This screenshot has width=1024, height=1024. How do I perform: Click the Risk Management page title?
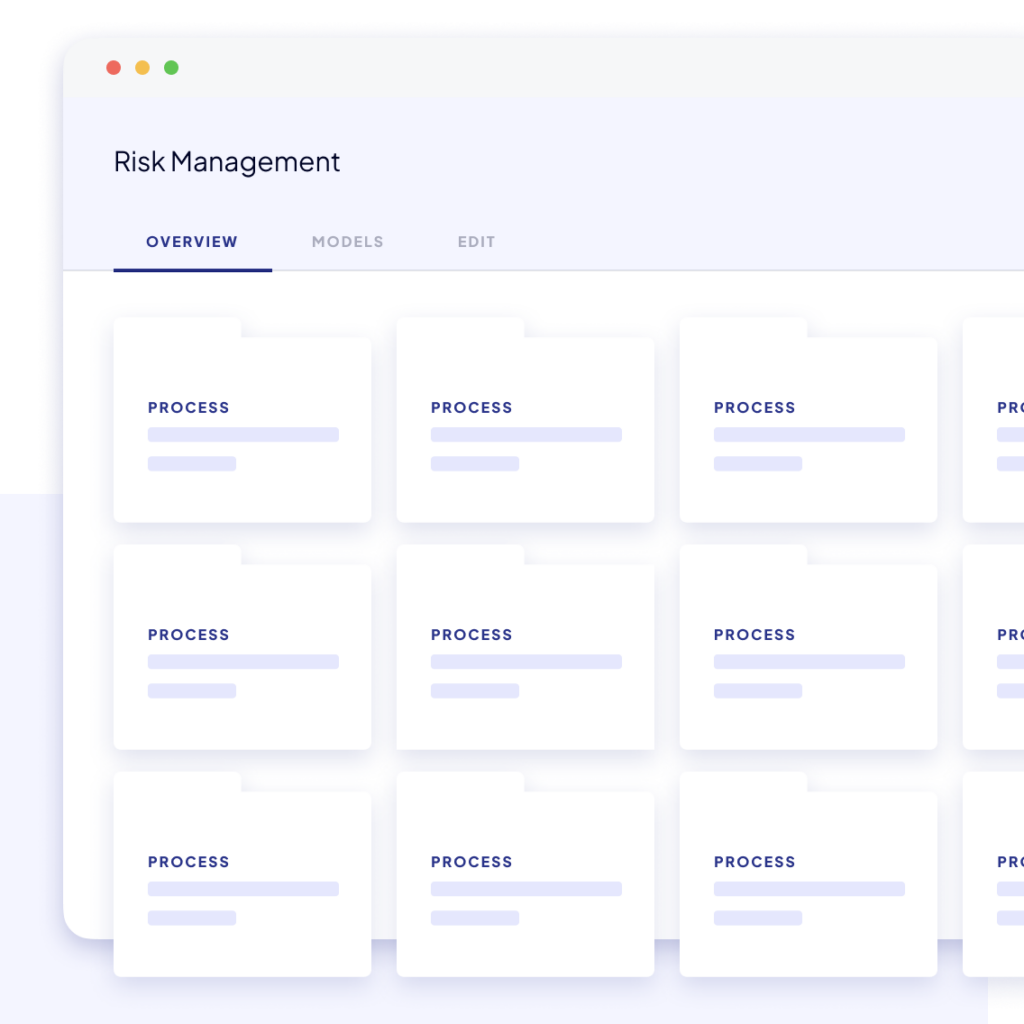coord(227,162)
